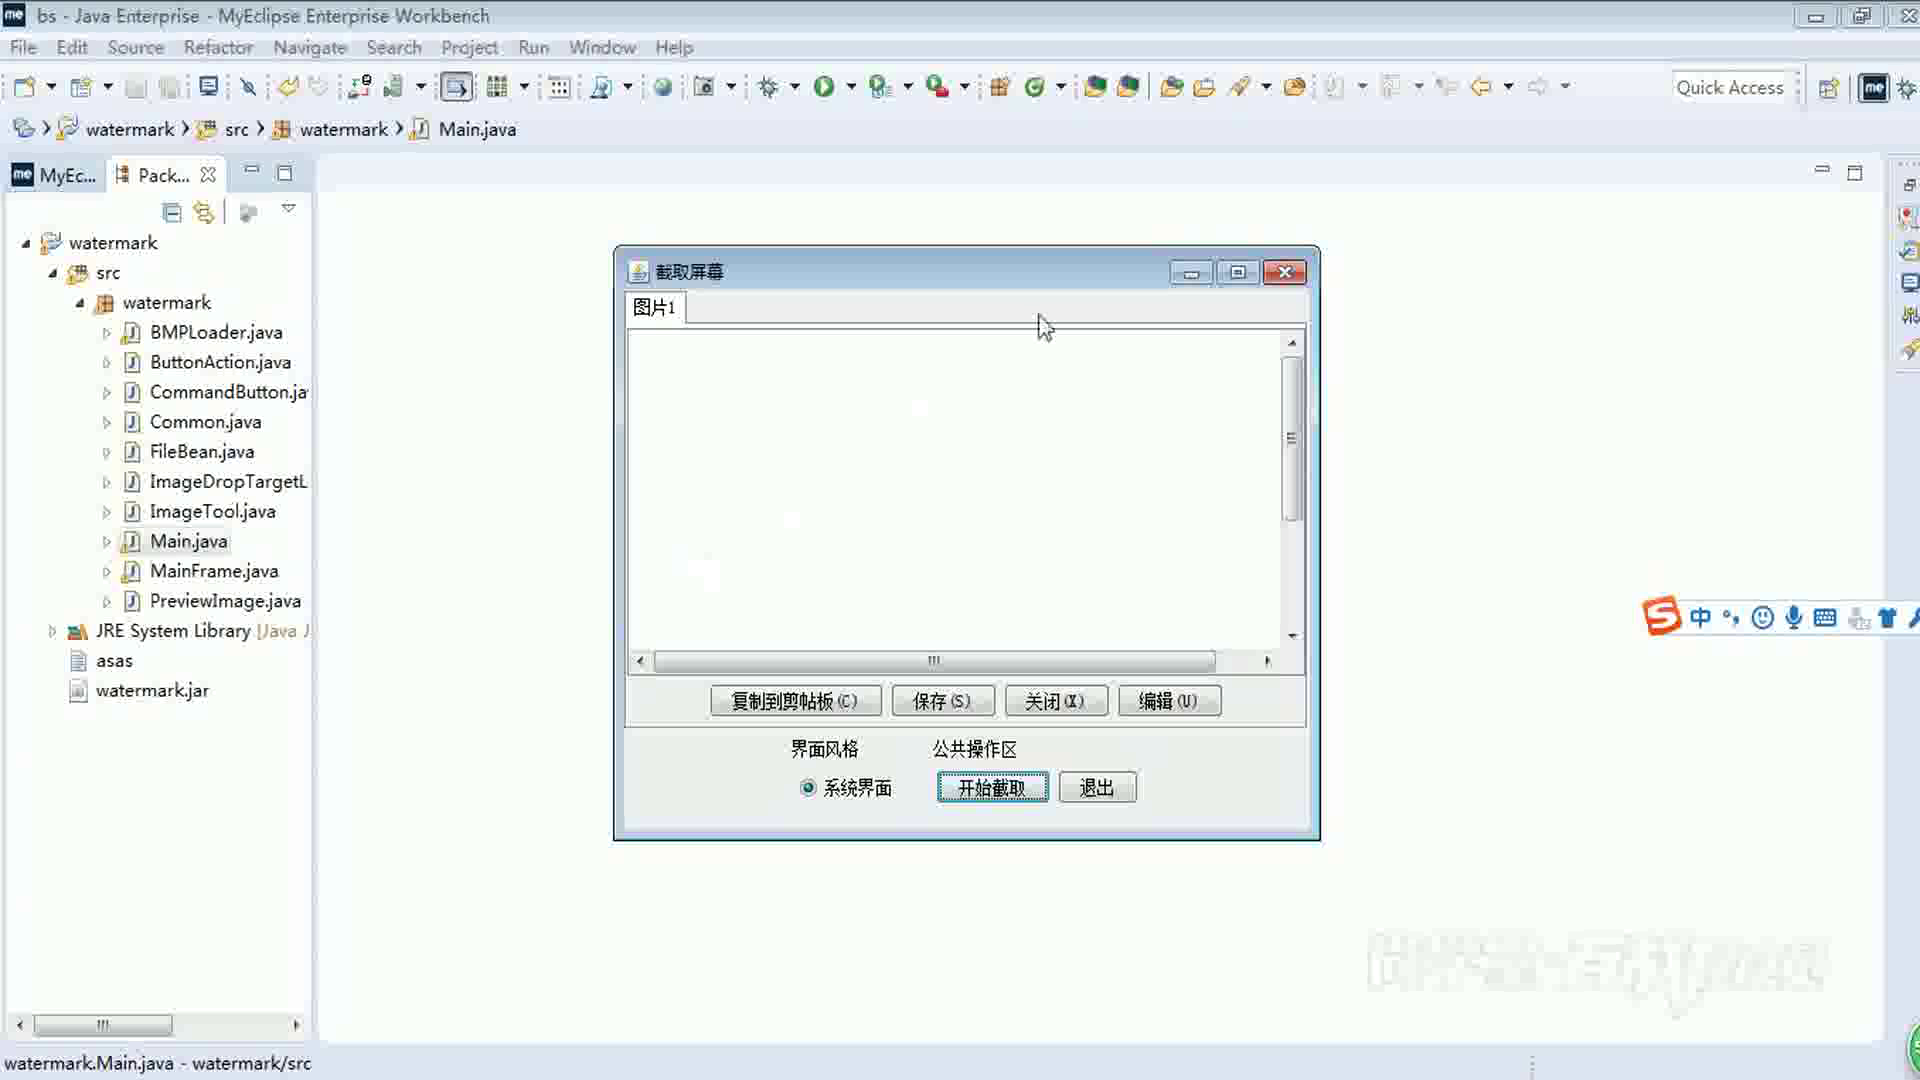The width and height of the screenshot is (1920, 1080).
Task: Click the 退出 button
Action: coord(1097,788)
